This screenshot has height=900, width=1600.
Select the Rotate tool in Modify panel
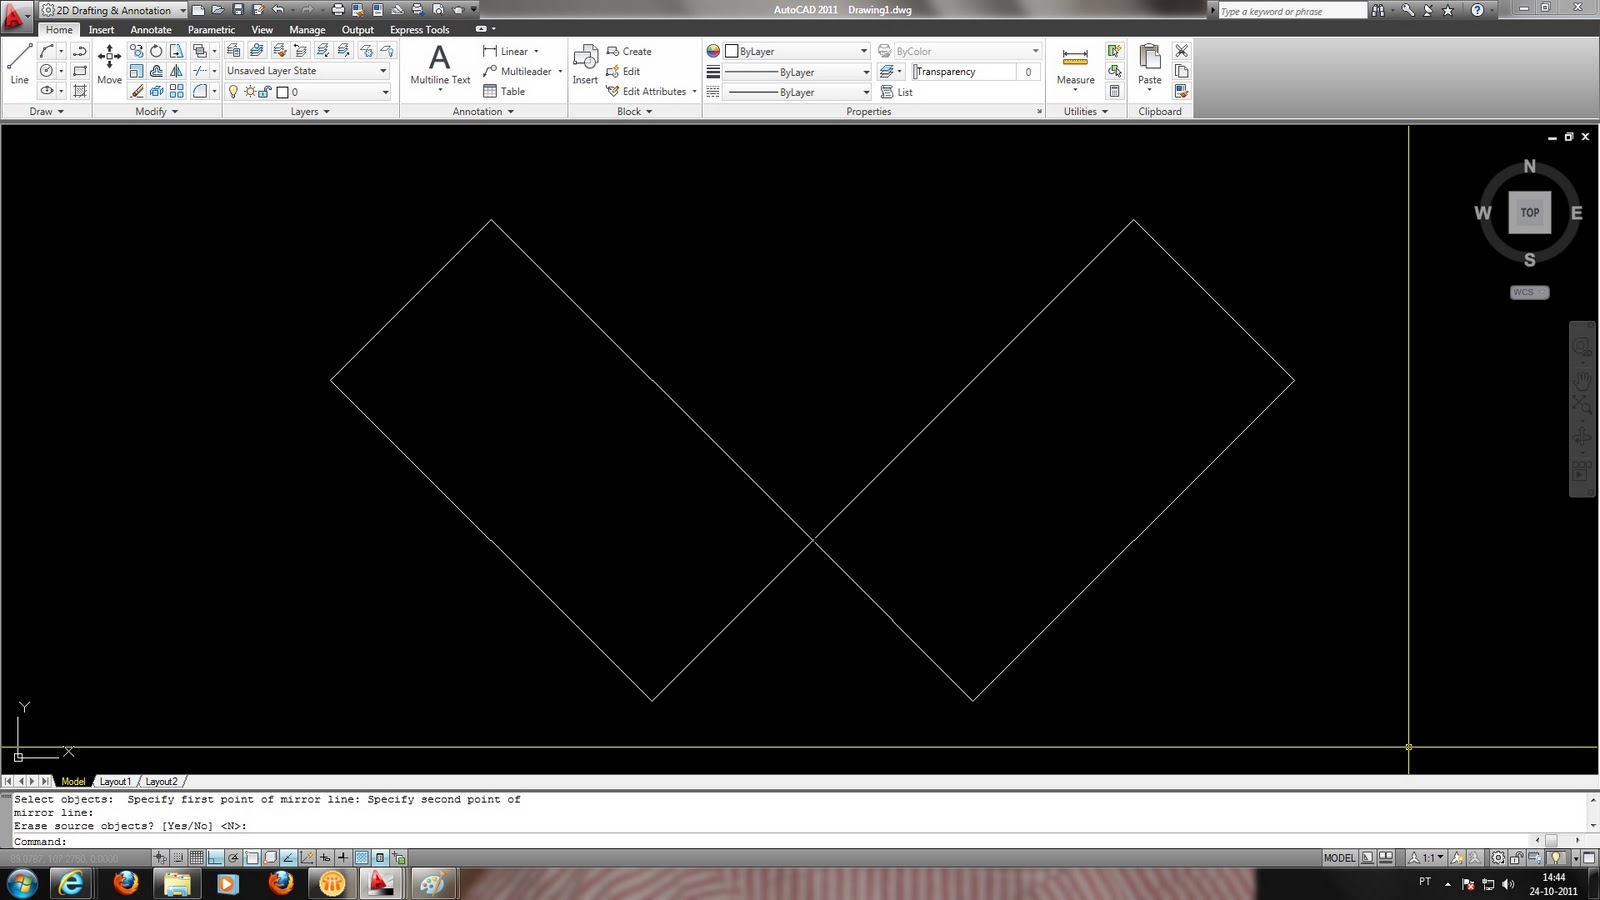coord(156,51)
